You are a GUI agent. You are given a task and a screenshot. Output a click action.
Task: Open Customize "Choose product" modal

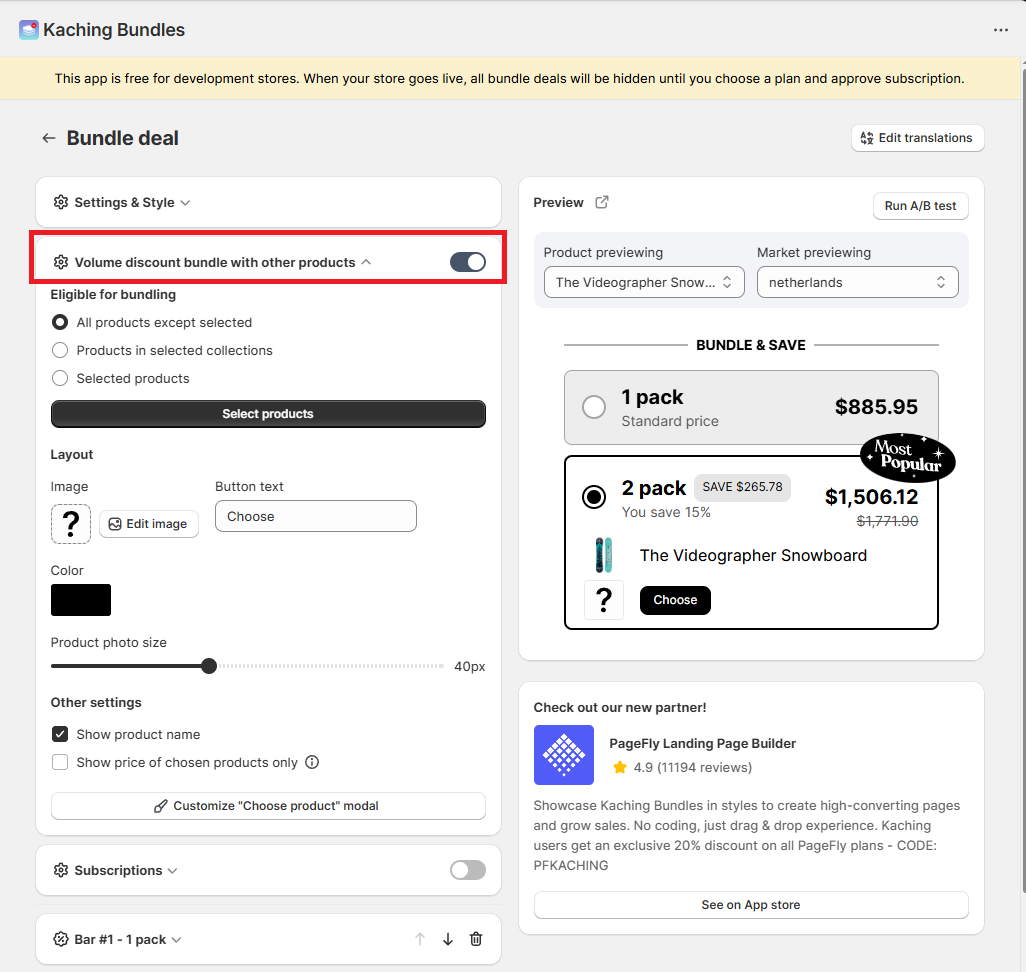(268, 806)
